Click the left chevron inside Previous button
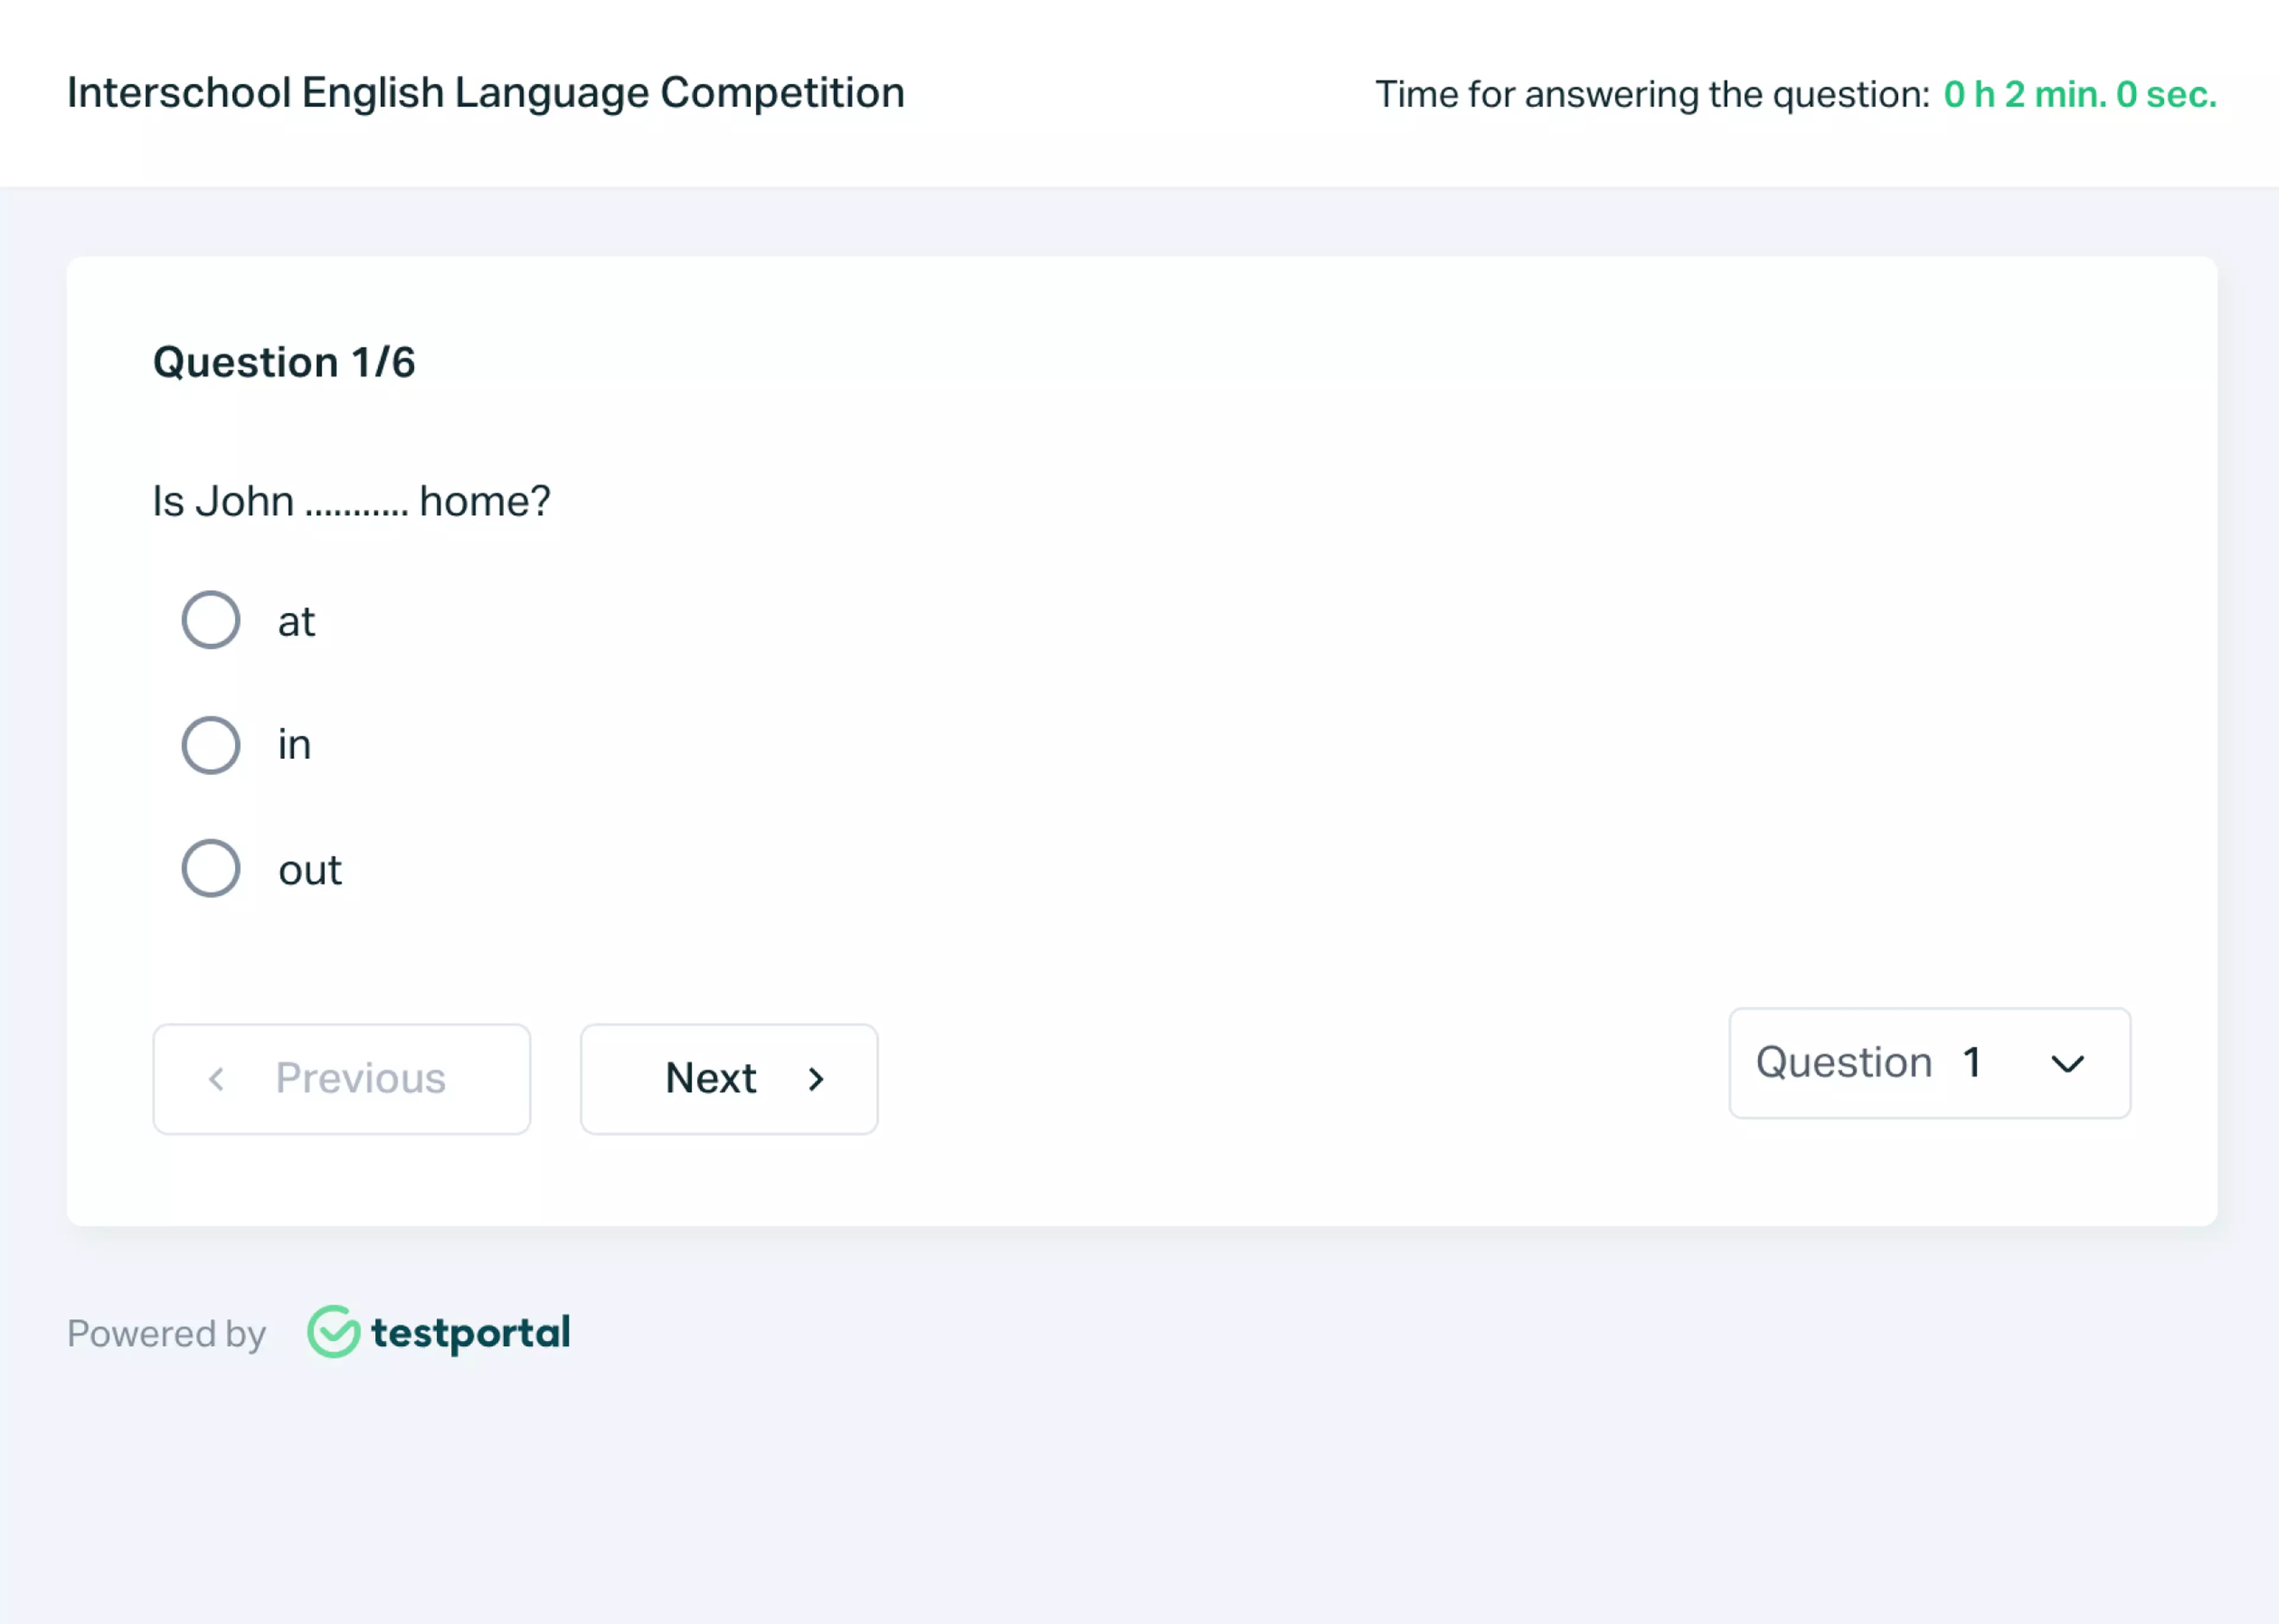The image size is (2279, 1624). pyautogui.click(x=218, y=1080)
